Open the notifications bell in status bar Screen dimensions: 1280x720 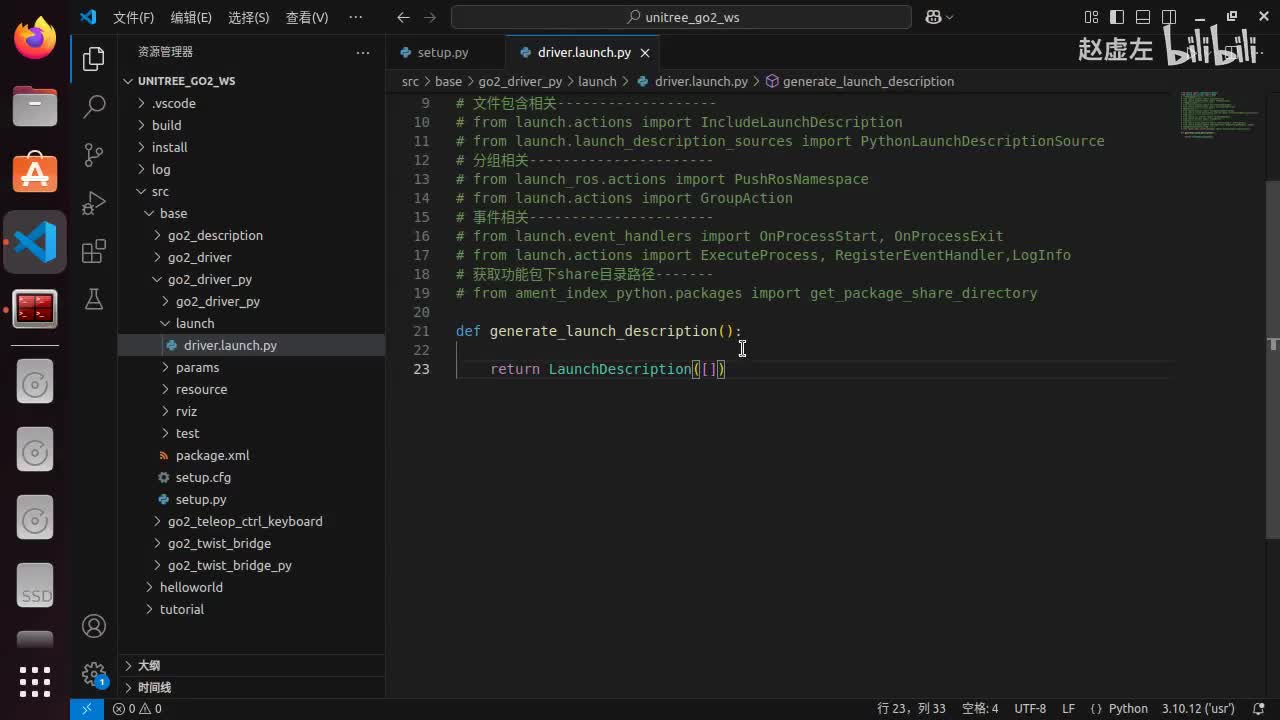(x=1258, y=708)
